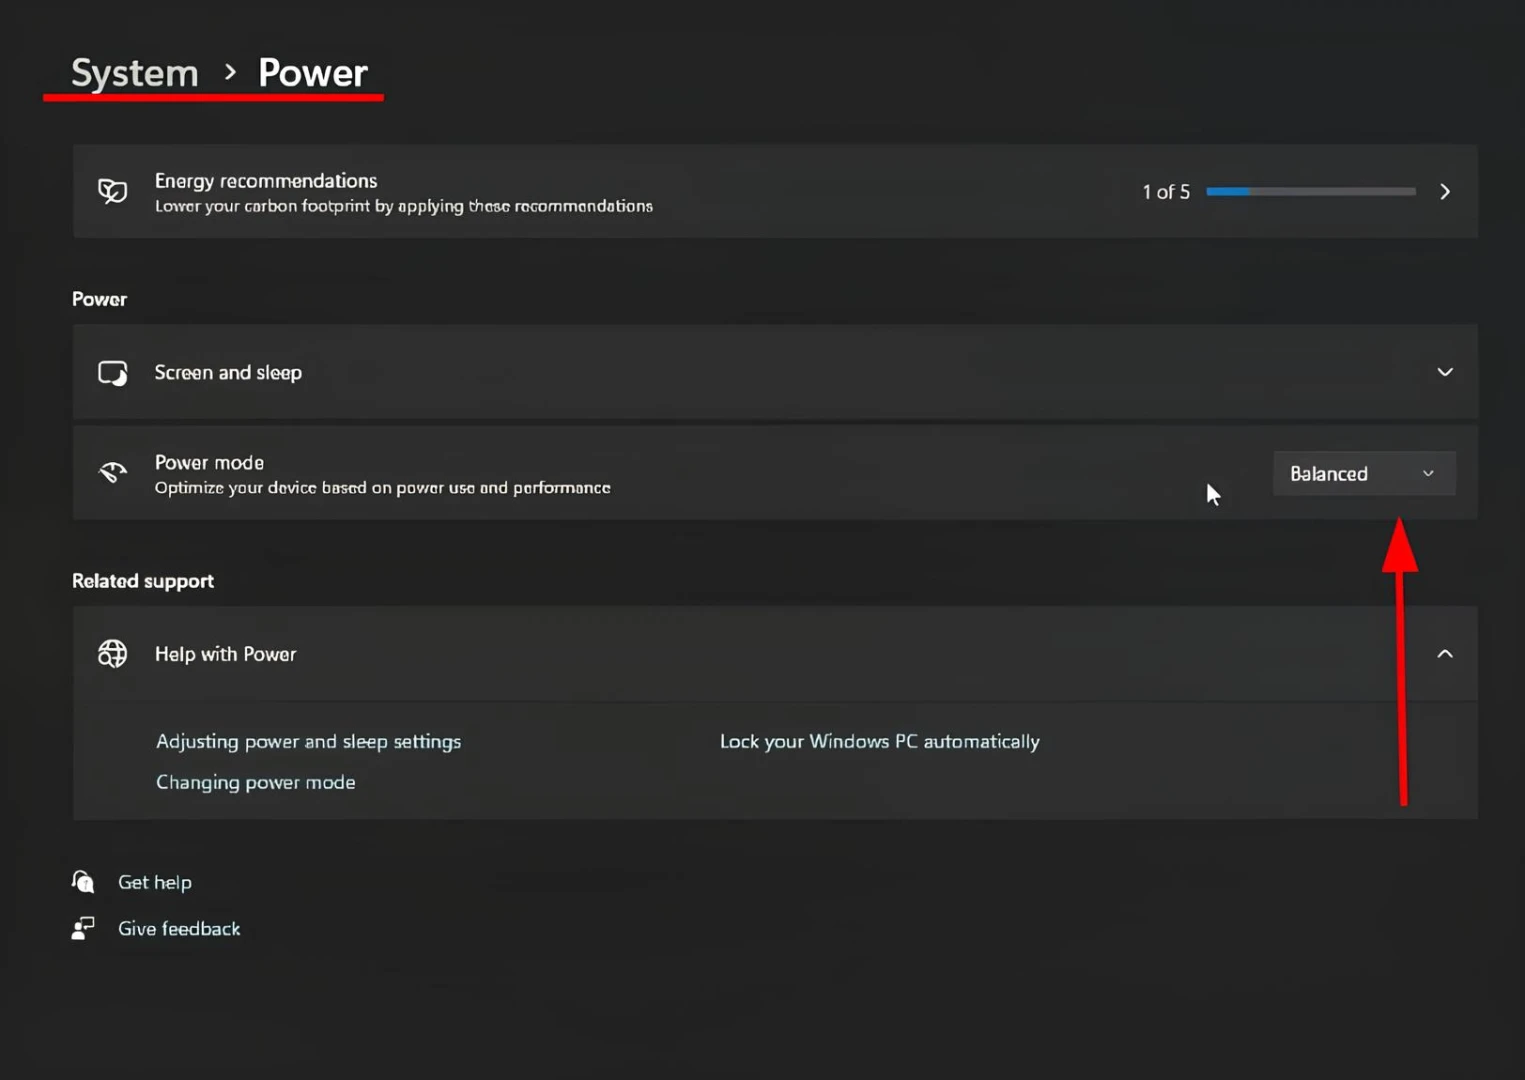Open the Get help link

[155, 882]
